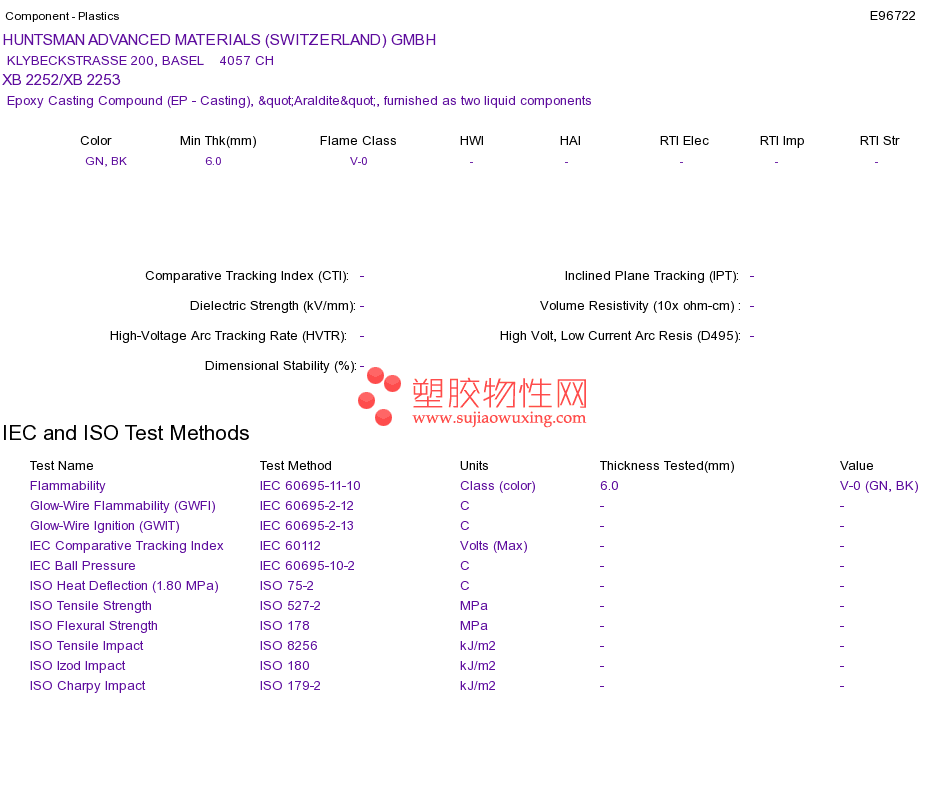Screen dimensions: 950x800
Task: Open ISO Tensile Strength test link
Action: (x=91, y=606)
